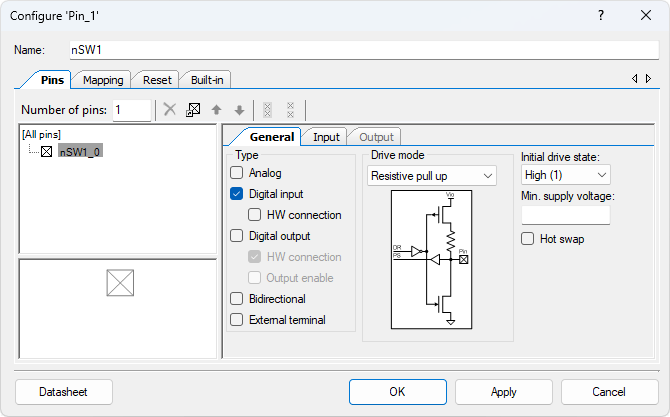The width and height of the screenshot is (670, 417).
Task: Click the pair pins toolbar icon
Action: pos(267,110)
